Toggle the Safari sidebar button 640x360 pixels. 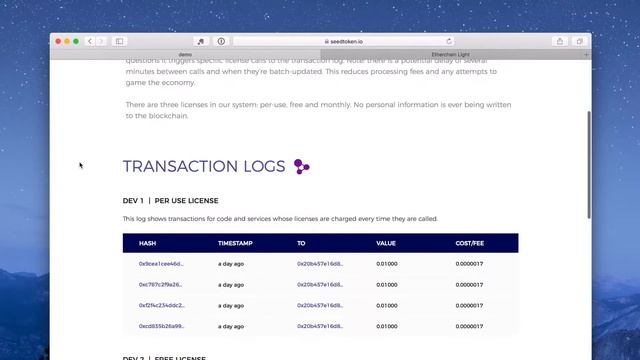(x=119, y=41)
